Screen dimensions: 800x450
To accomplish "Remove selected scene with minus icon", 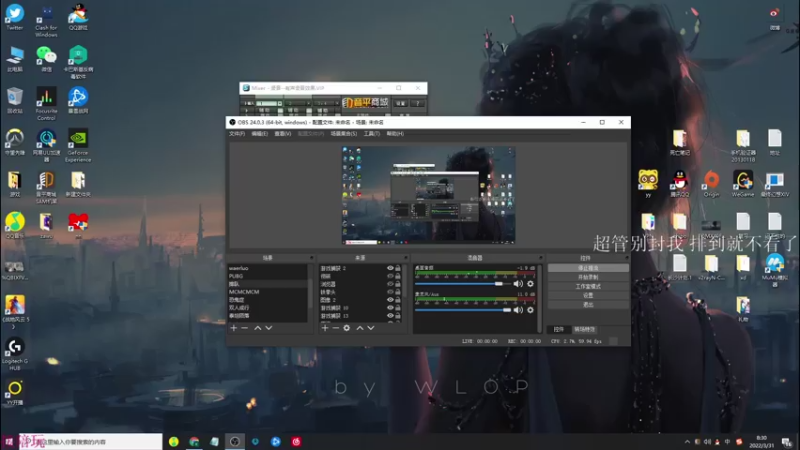I will [x=244, y=328].
